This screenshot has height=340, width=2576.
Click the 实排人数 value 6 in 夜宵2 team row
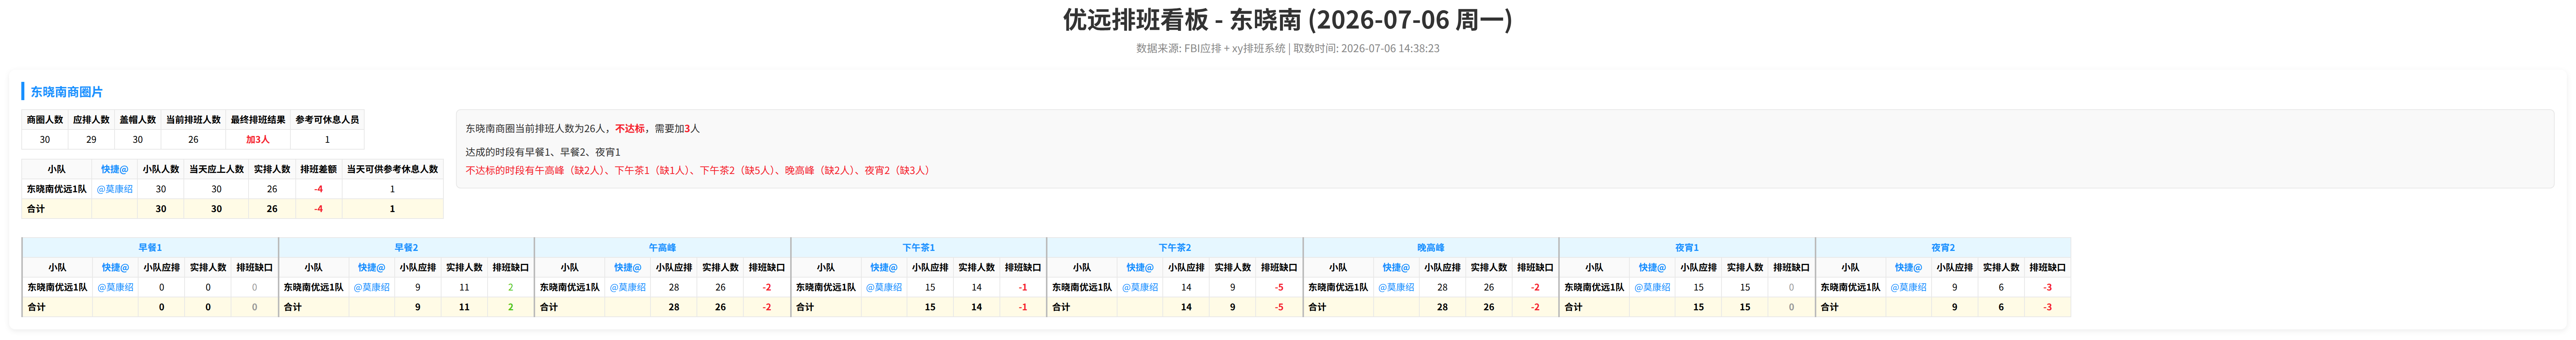tap(2000, 287)
